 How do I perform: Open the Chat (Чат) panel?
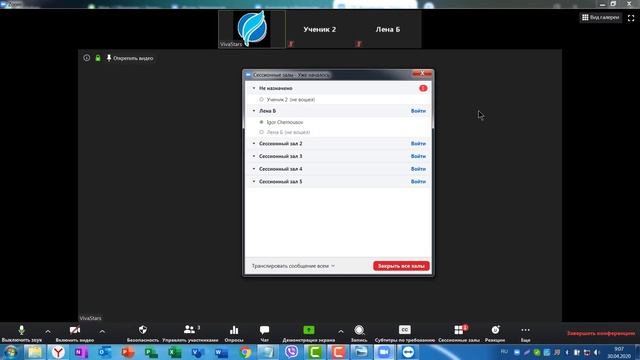264,333
